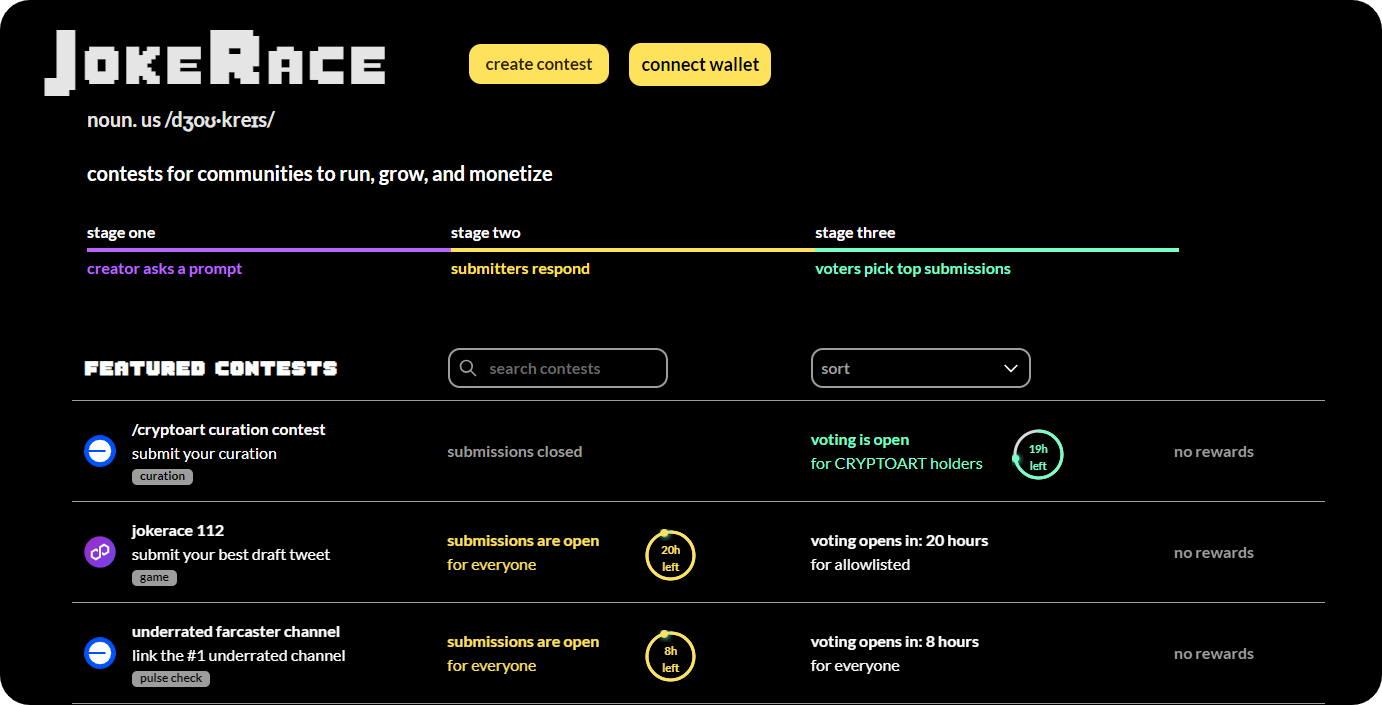This screenshot has height=705, width=1382.
Task: Select the stage one tab
Action: click(x=121, y=233)
